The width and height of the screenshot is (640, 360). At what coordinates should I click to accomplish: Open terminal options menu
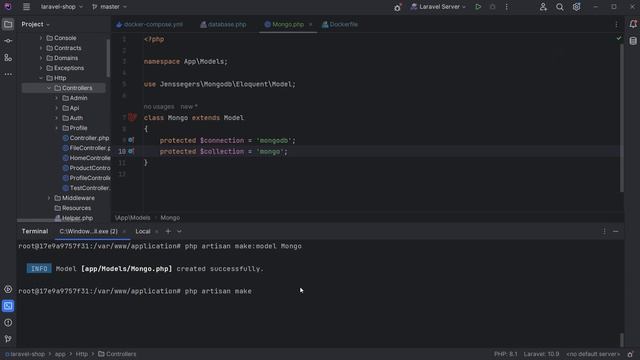[604, 231]
